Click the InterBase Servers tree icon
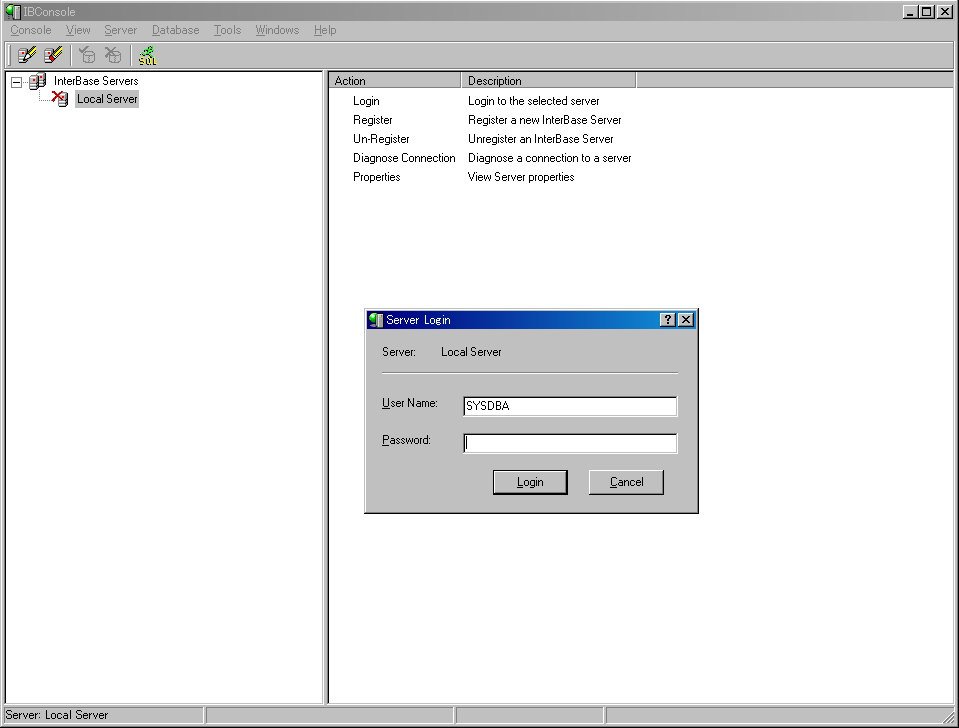Image resolution: width=959 pixels, height=728 pixels. [37, 81]
